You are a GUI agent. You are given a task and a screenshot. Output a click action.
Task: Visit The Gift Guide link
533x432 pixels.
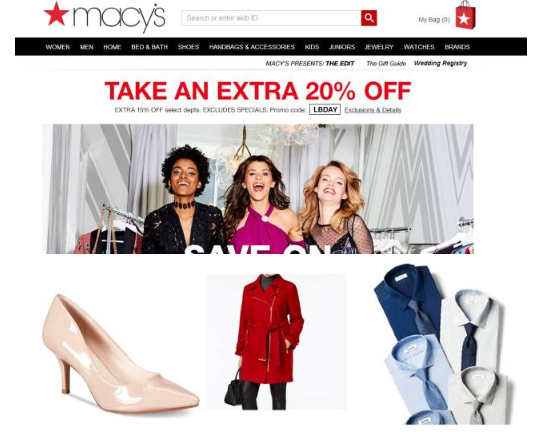tap(386, 64)
